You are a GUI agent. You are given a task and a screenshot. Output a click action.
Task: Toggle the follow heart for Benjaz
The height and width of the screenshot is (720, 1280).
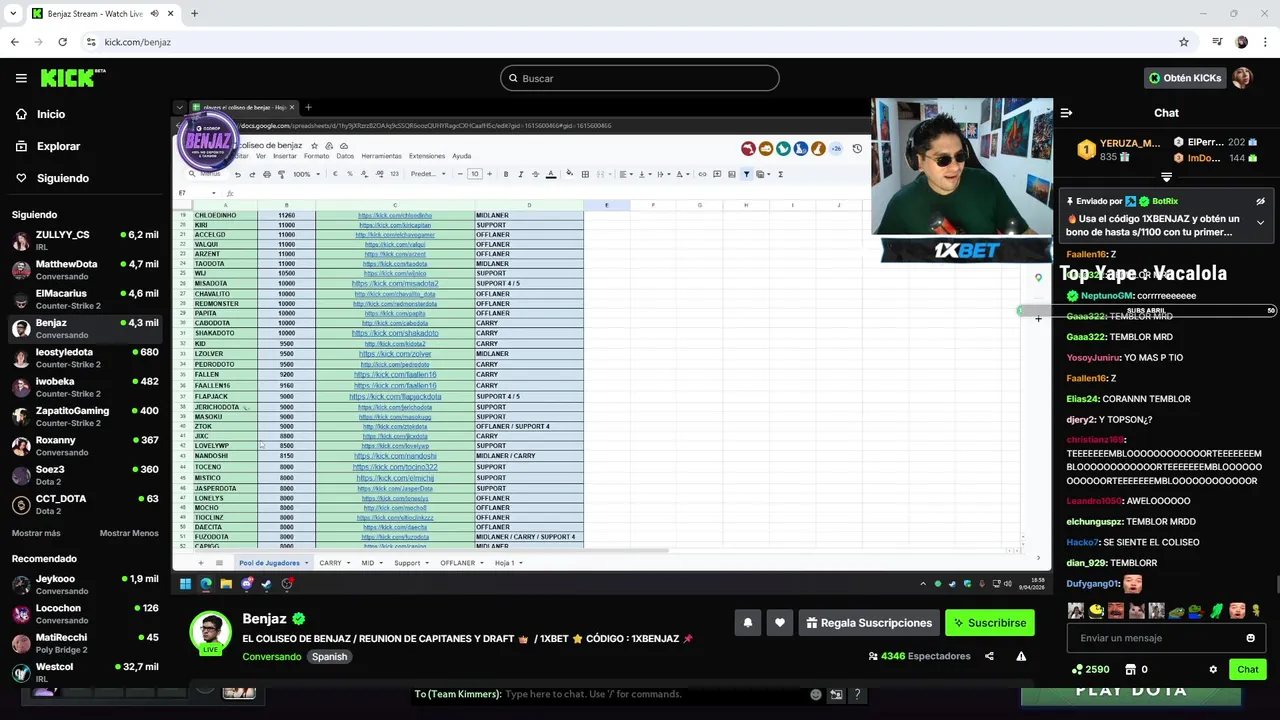point(780,623)
